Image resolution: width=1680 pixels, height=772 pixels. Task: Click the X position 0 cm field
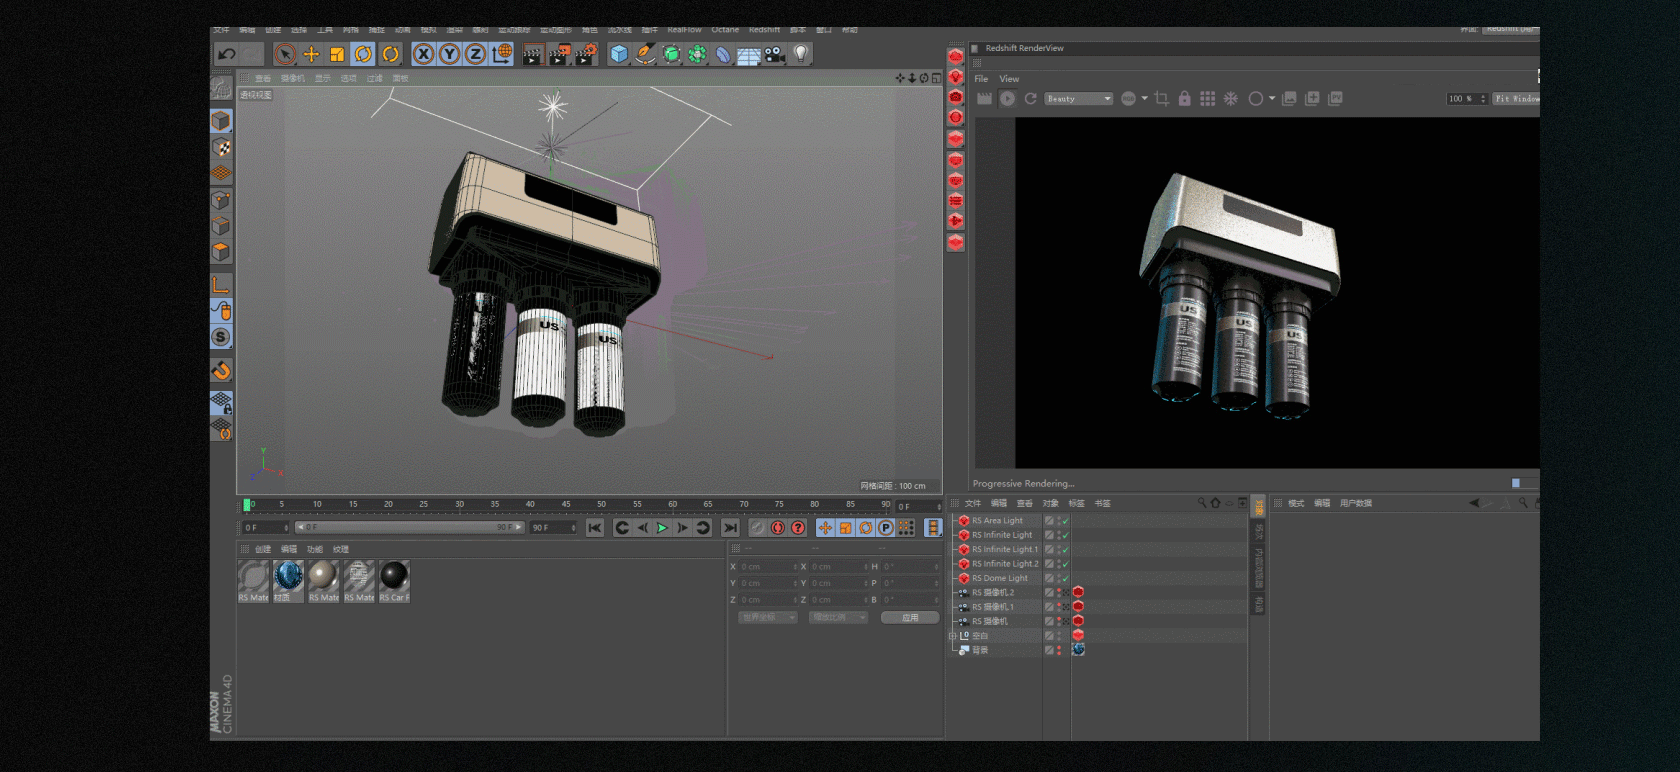click(x=769, y=567)
